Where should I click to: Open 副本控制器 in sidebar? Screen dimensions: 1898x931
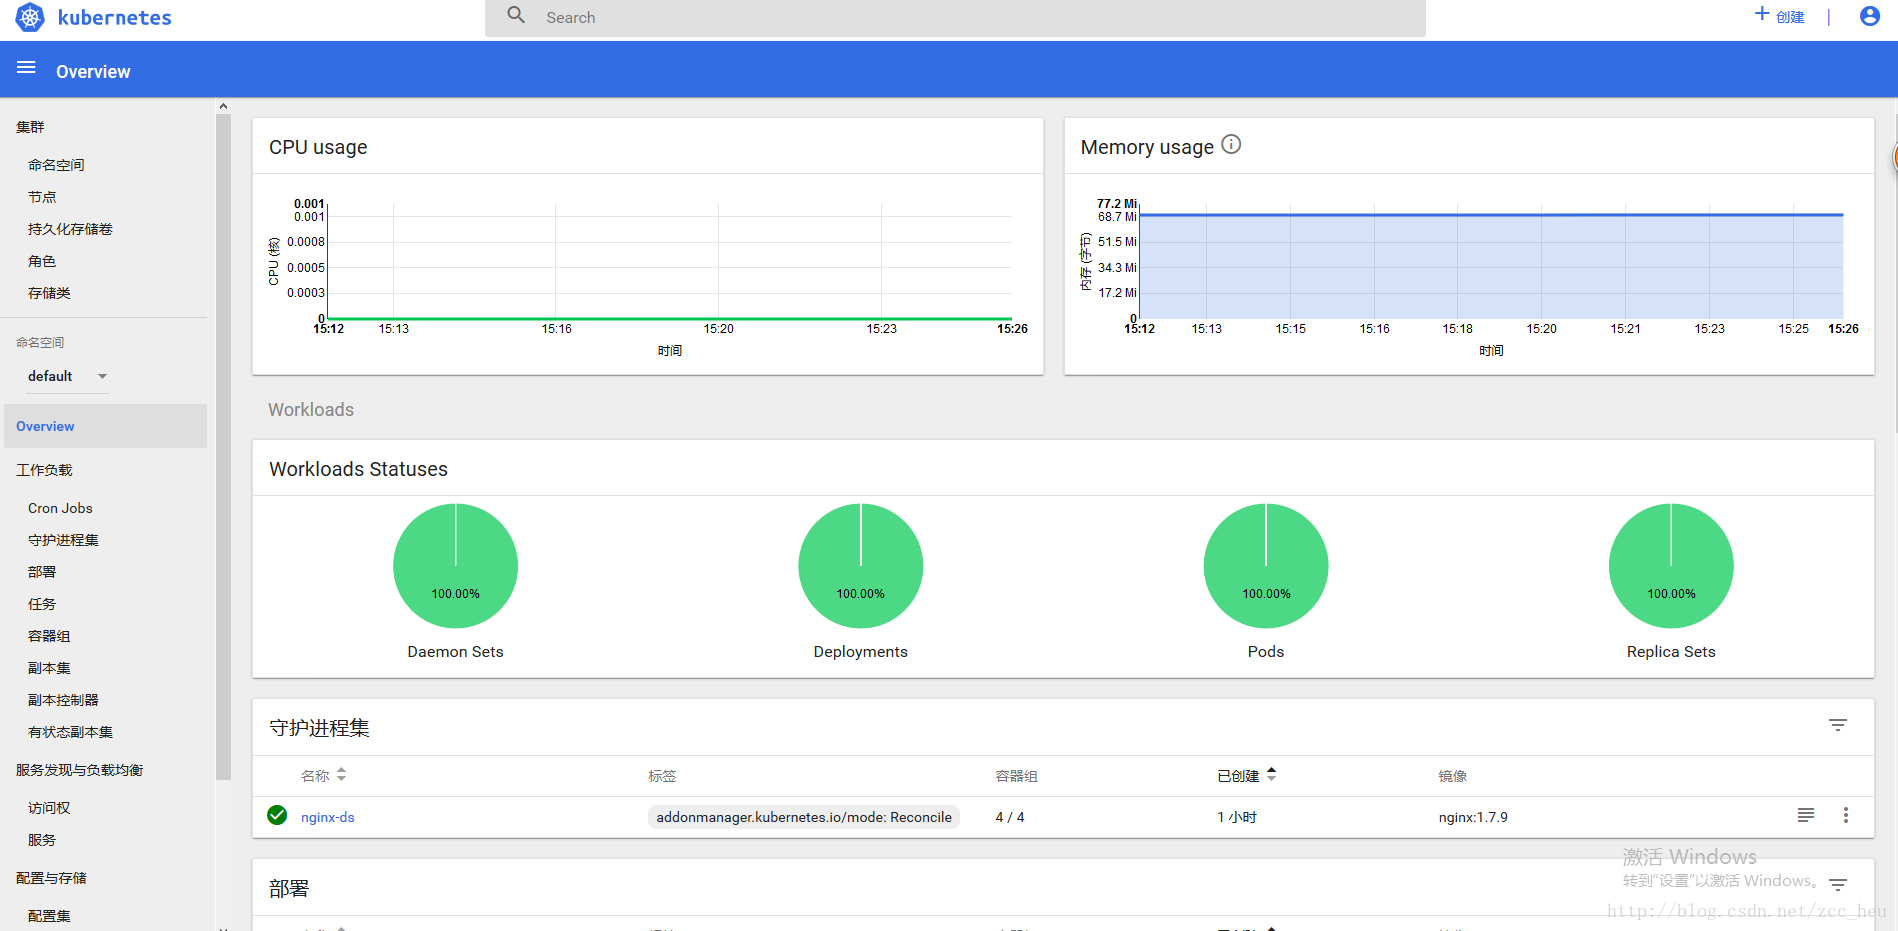[63, 700]
